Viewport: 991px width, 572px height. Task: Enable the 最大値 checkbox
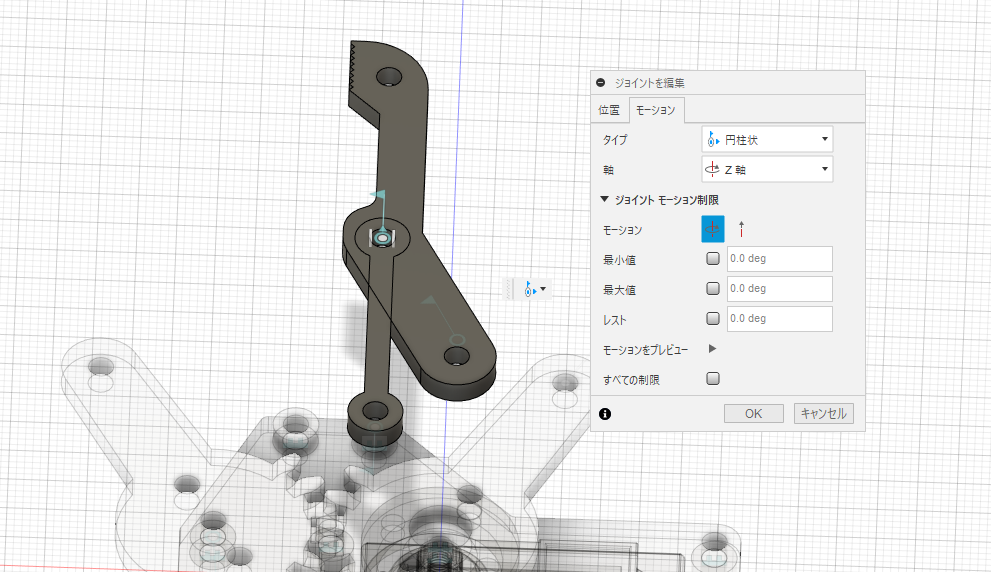pyautogui.click(x=713, y=288)
